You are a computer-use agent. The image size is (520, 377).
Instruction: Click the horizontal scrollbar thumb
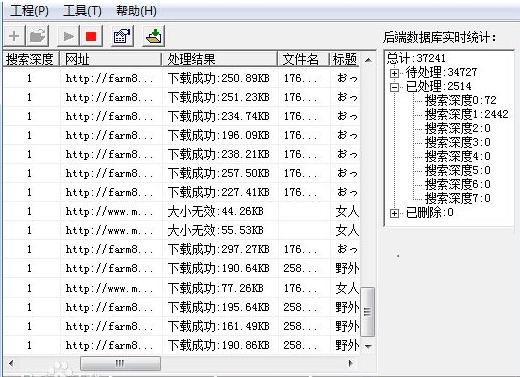click(x=120, y=363)
